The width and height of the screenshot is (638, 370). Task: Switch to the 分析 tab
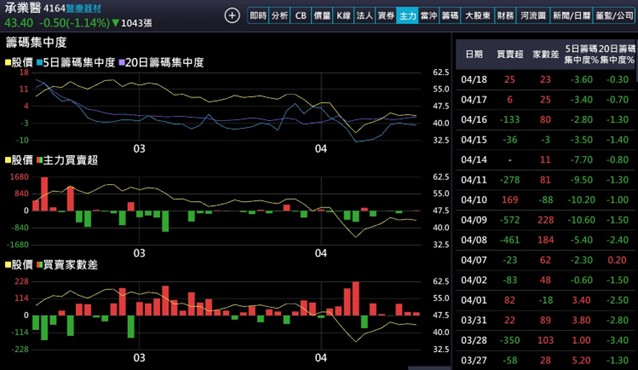pyautogui.click(x=280, y=15)
